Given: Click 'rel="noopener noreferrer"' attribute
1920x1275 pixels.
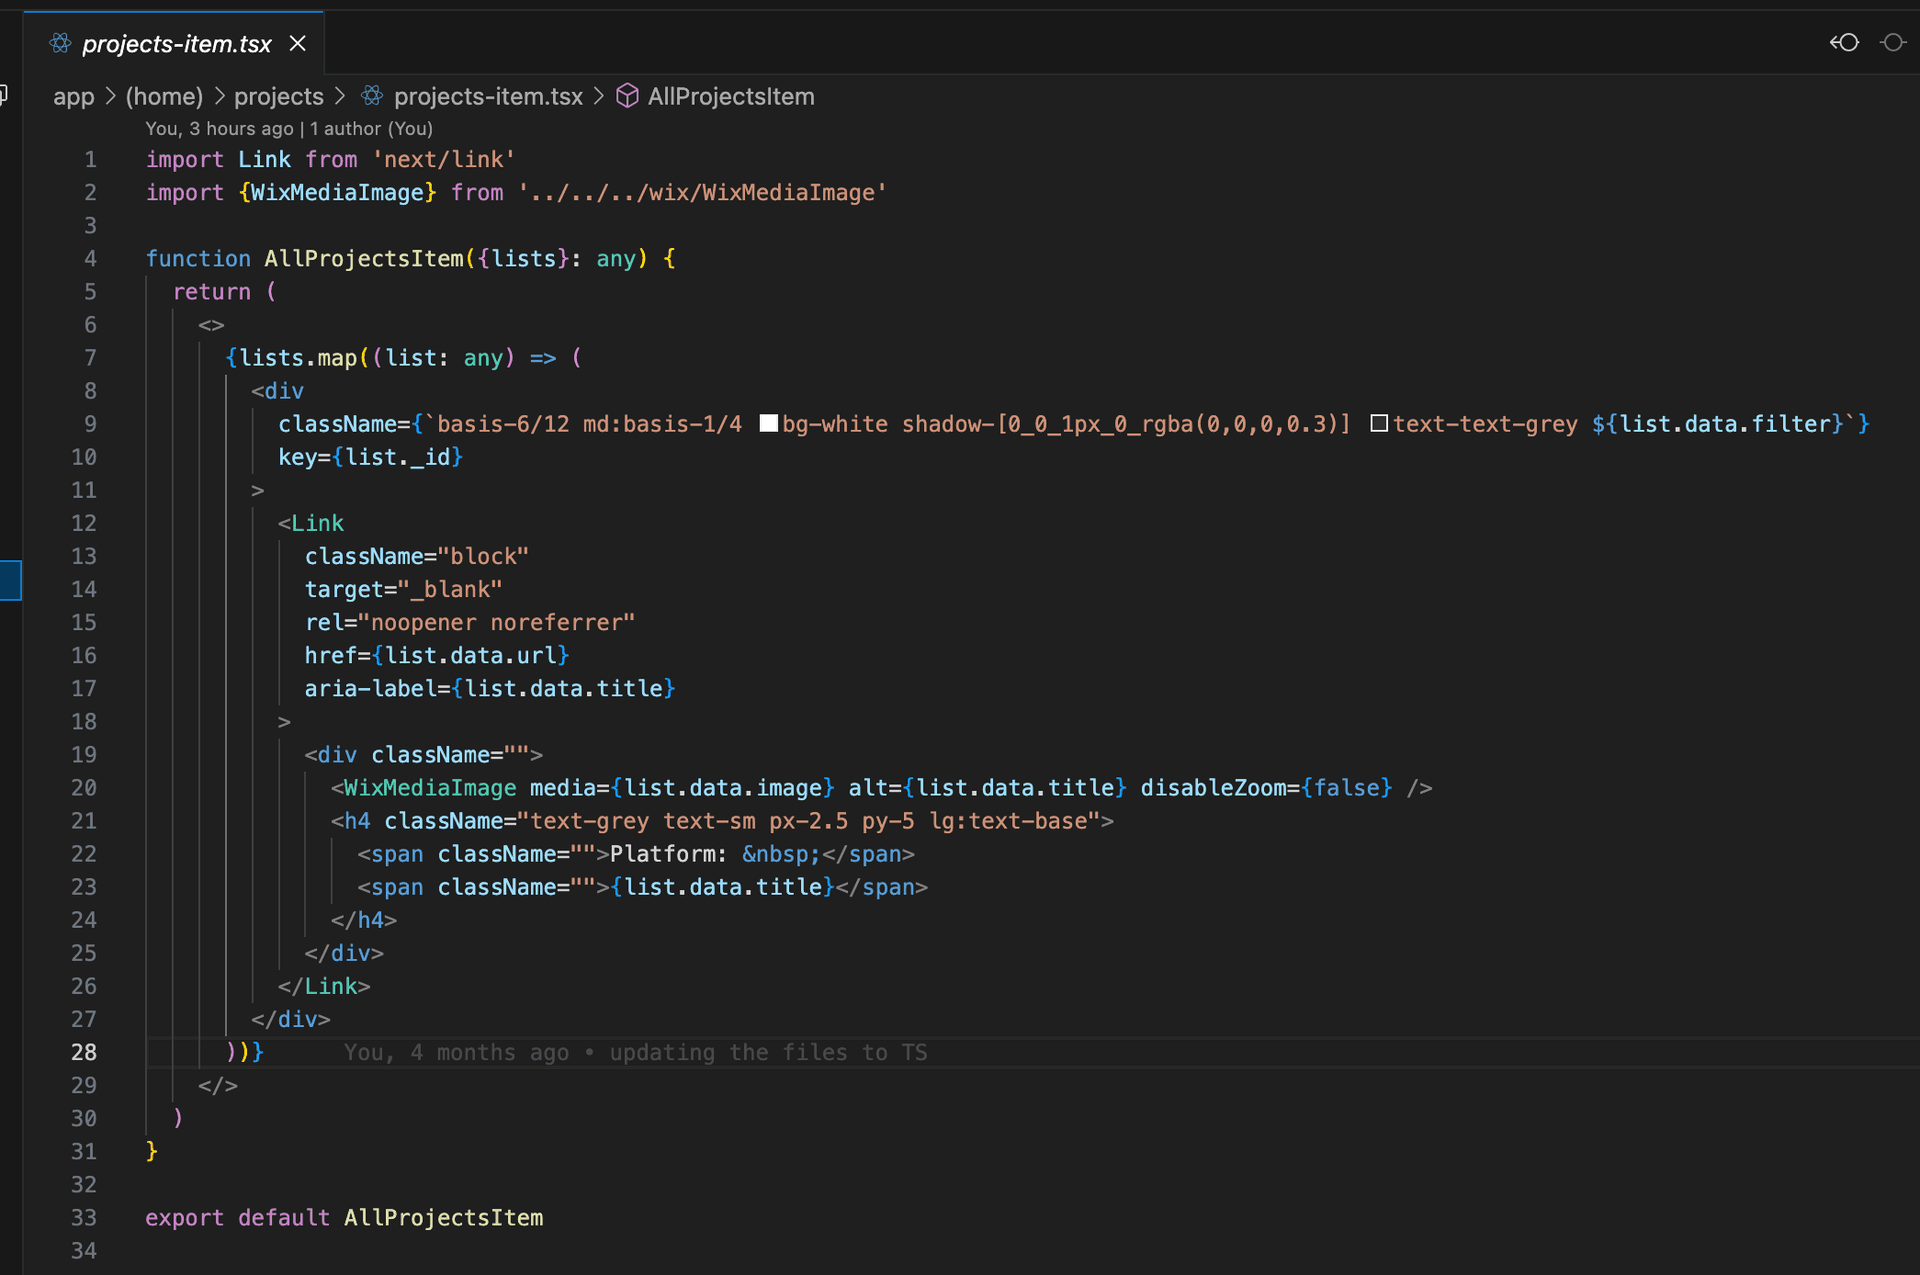Looking at the screenshot, I should point(470,622).
